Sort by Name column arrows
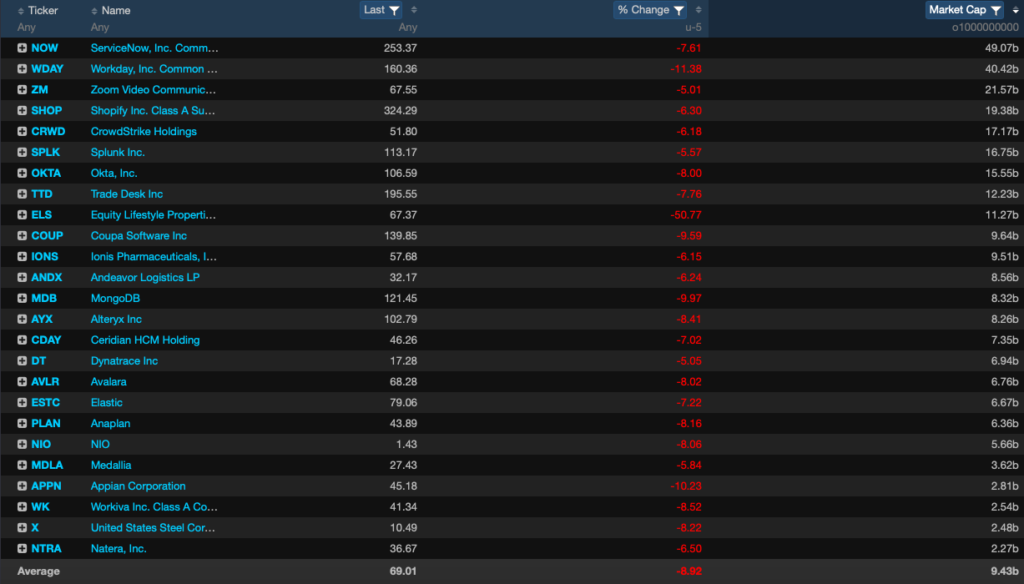 tap(94, 11)
